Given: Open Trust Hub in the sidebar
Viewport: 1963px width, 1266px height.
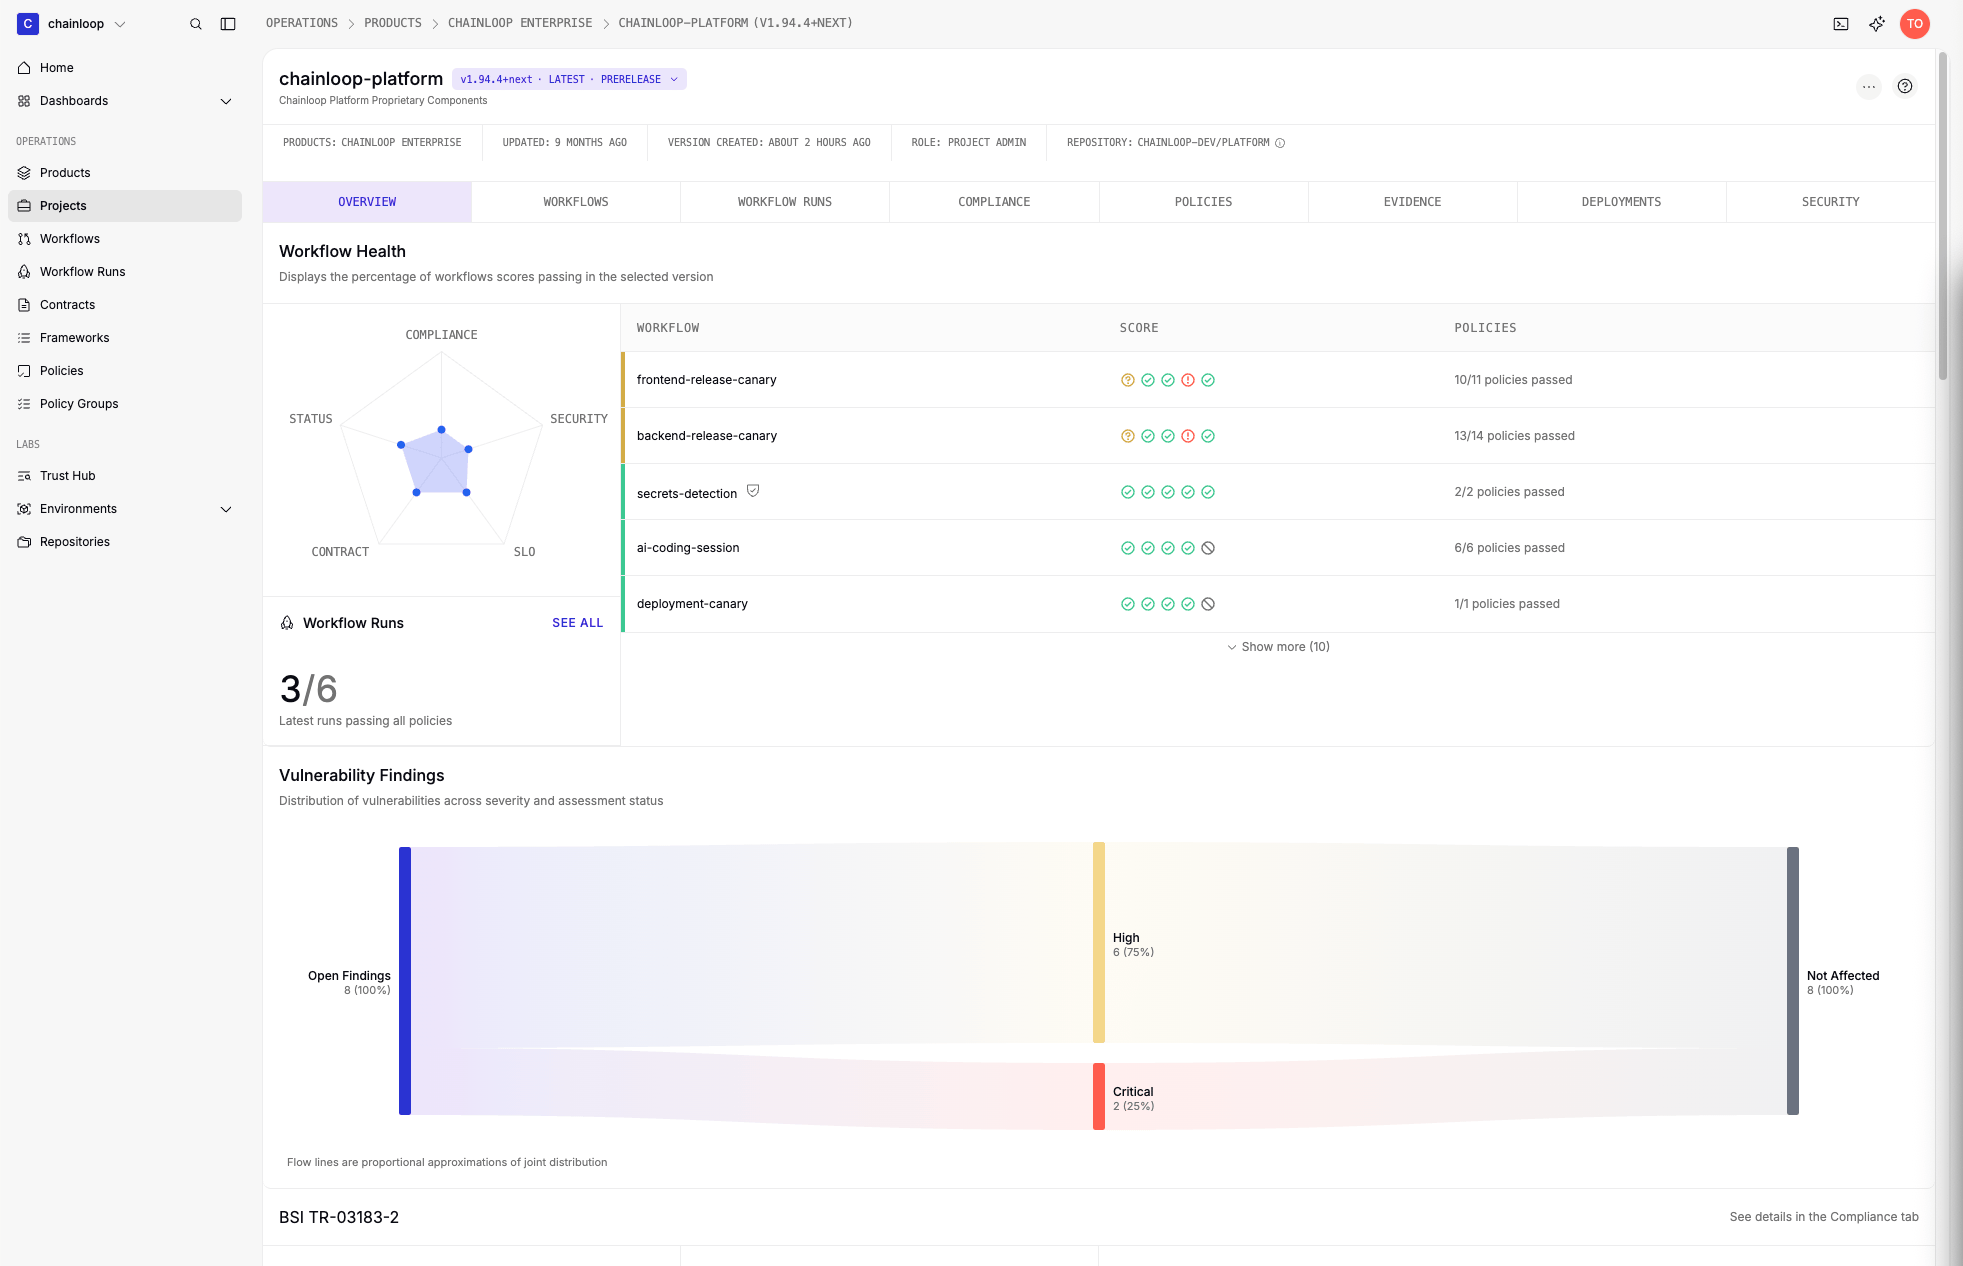Looking at the screenshot, I should click(x=125, y=476).
